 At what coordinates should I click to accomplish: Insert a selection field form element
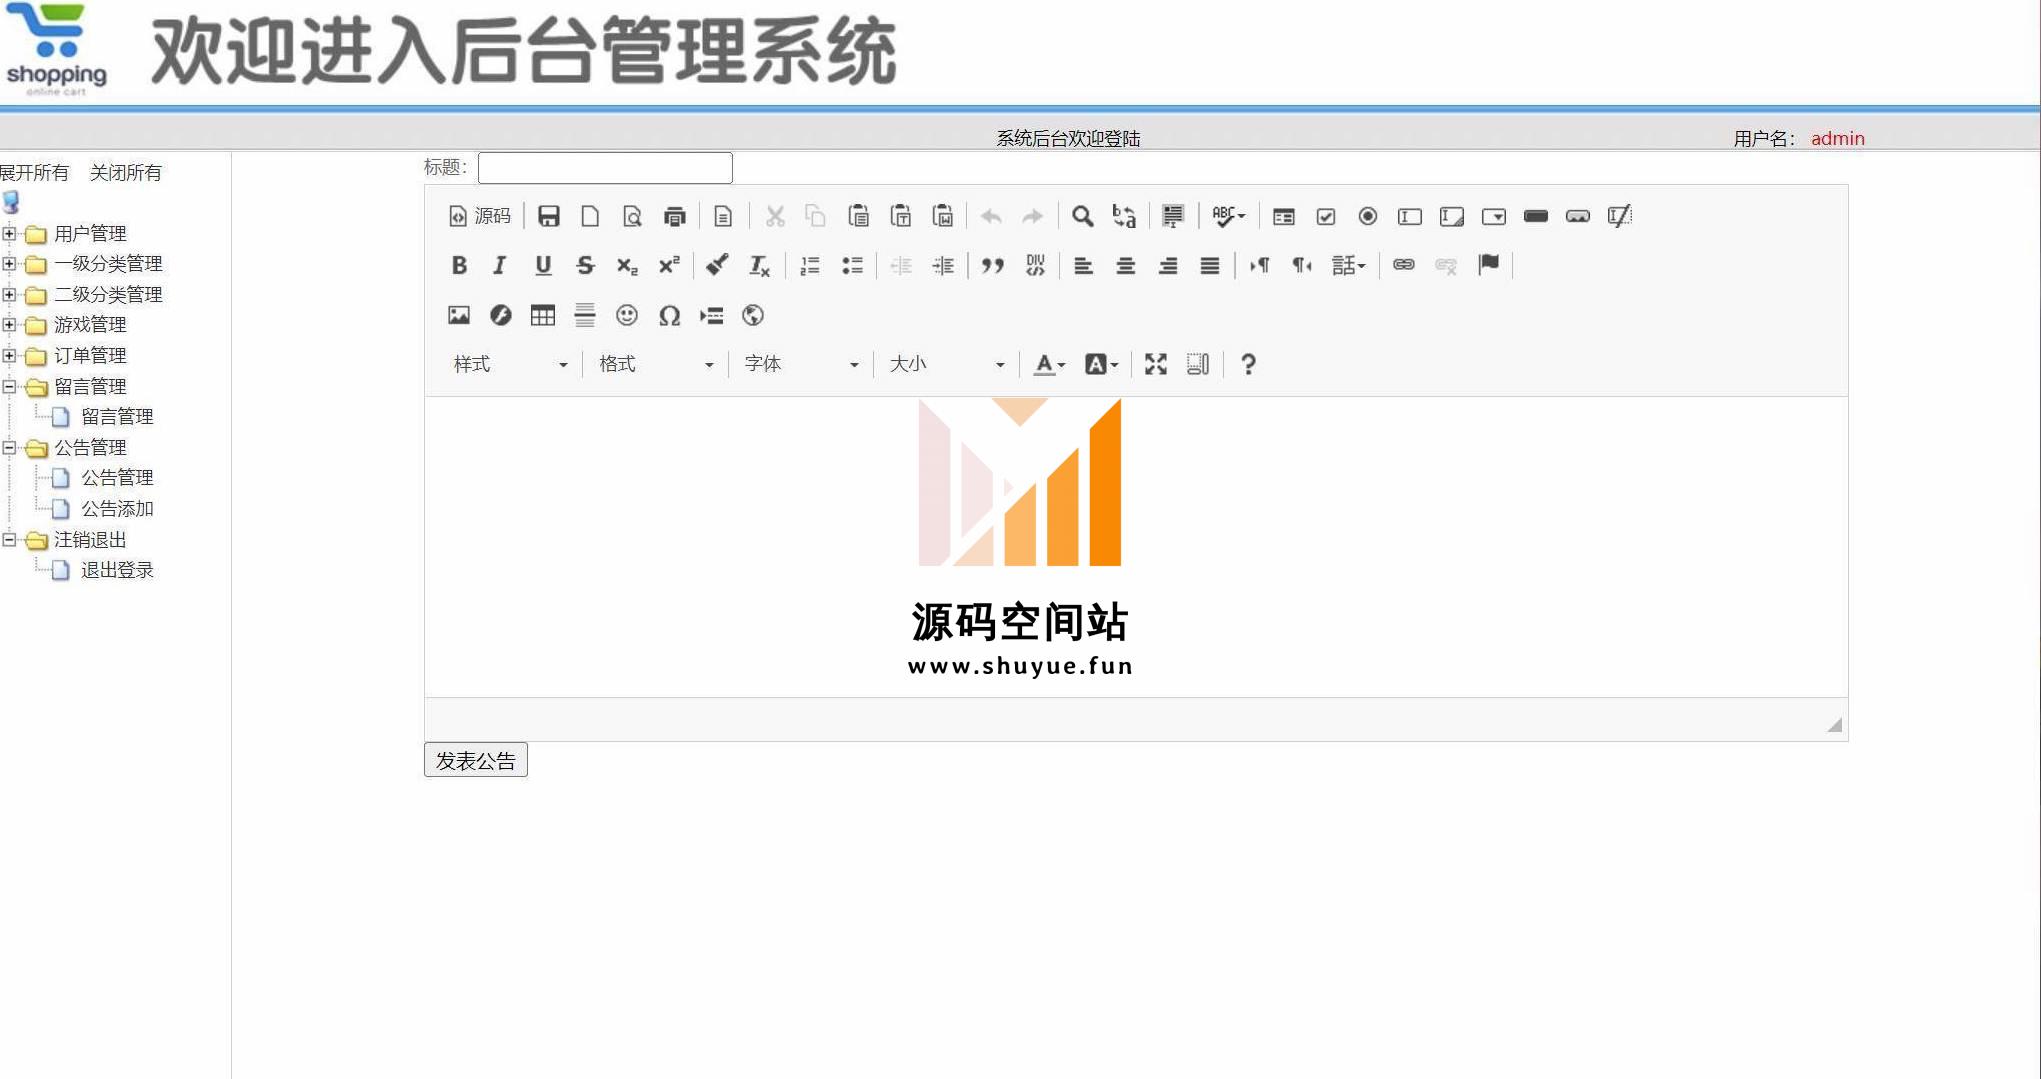(1494, 216)
